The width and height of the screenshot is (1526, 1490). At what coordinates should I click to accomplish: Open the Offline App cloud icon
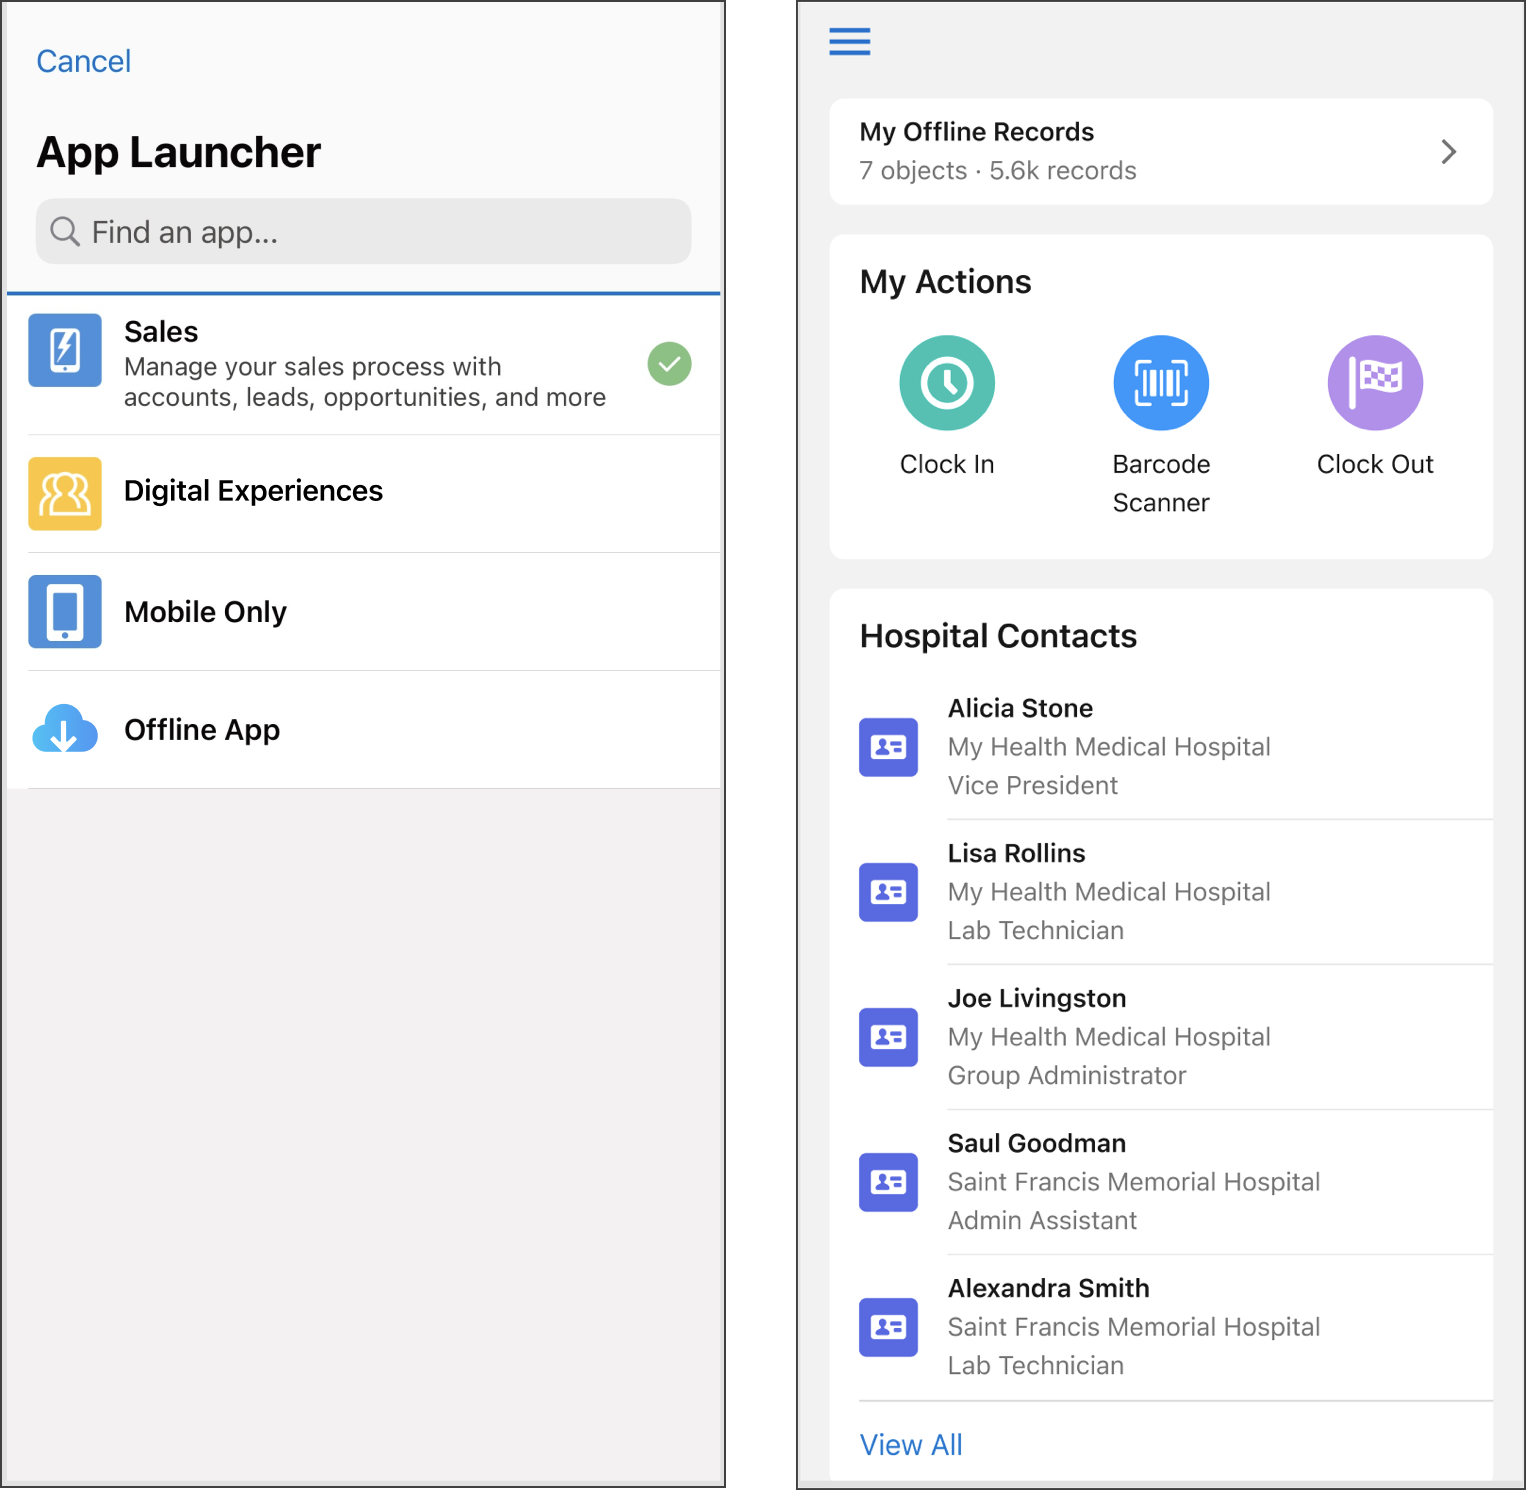[64, 730]
